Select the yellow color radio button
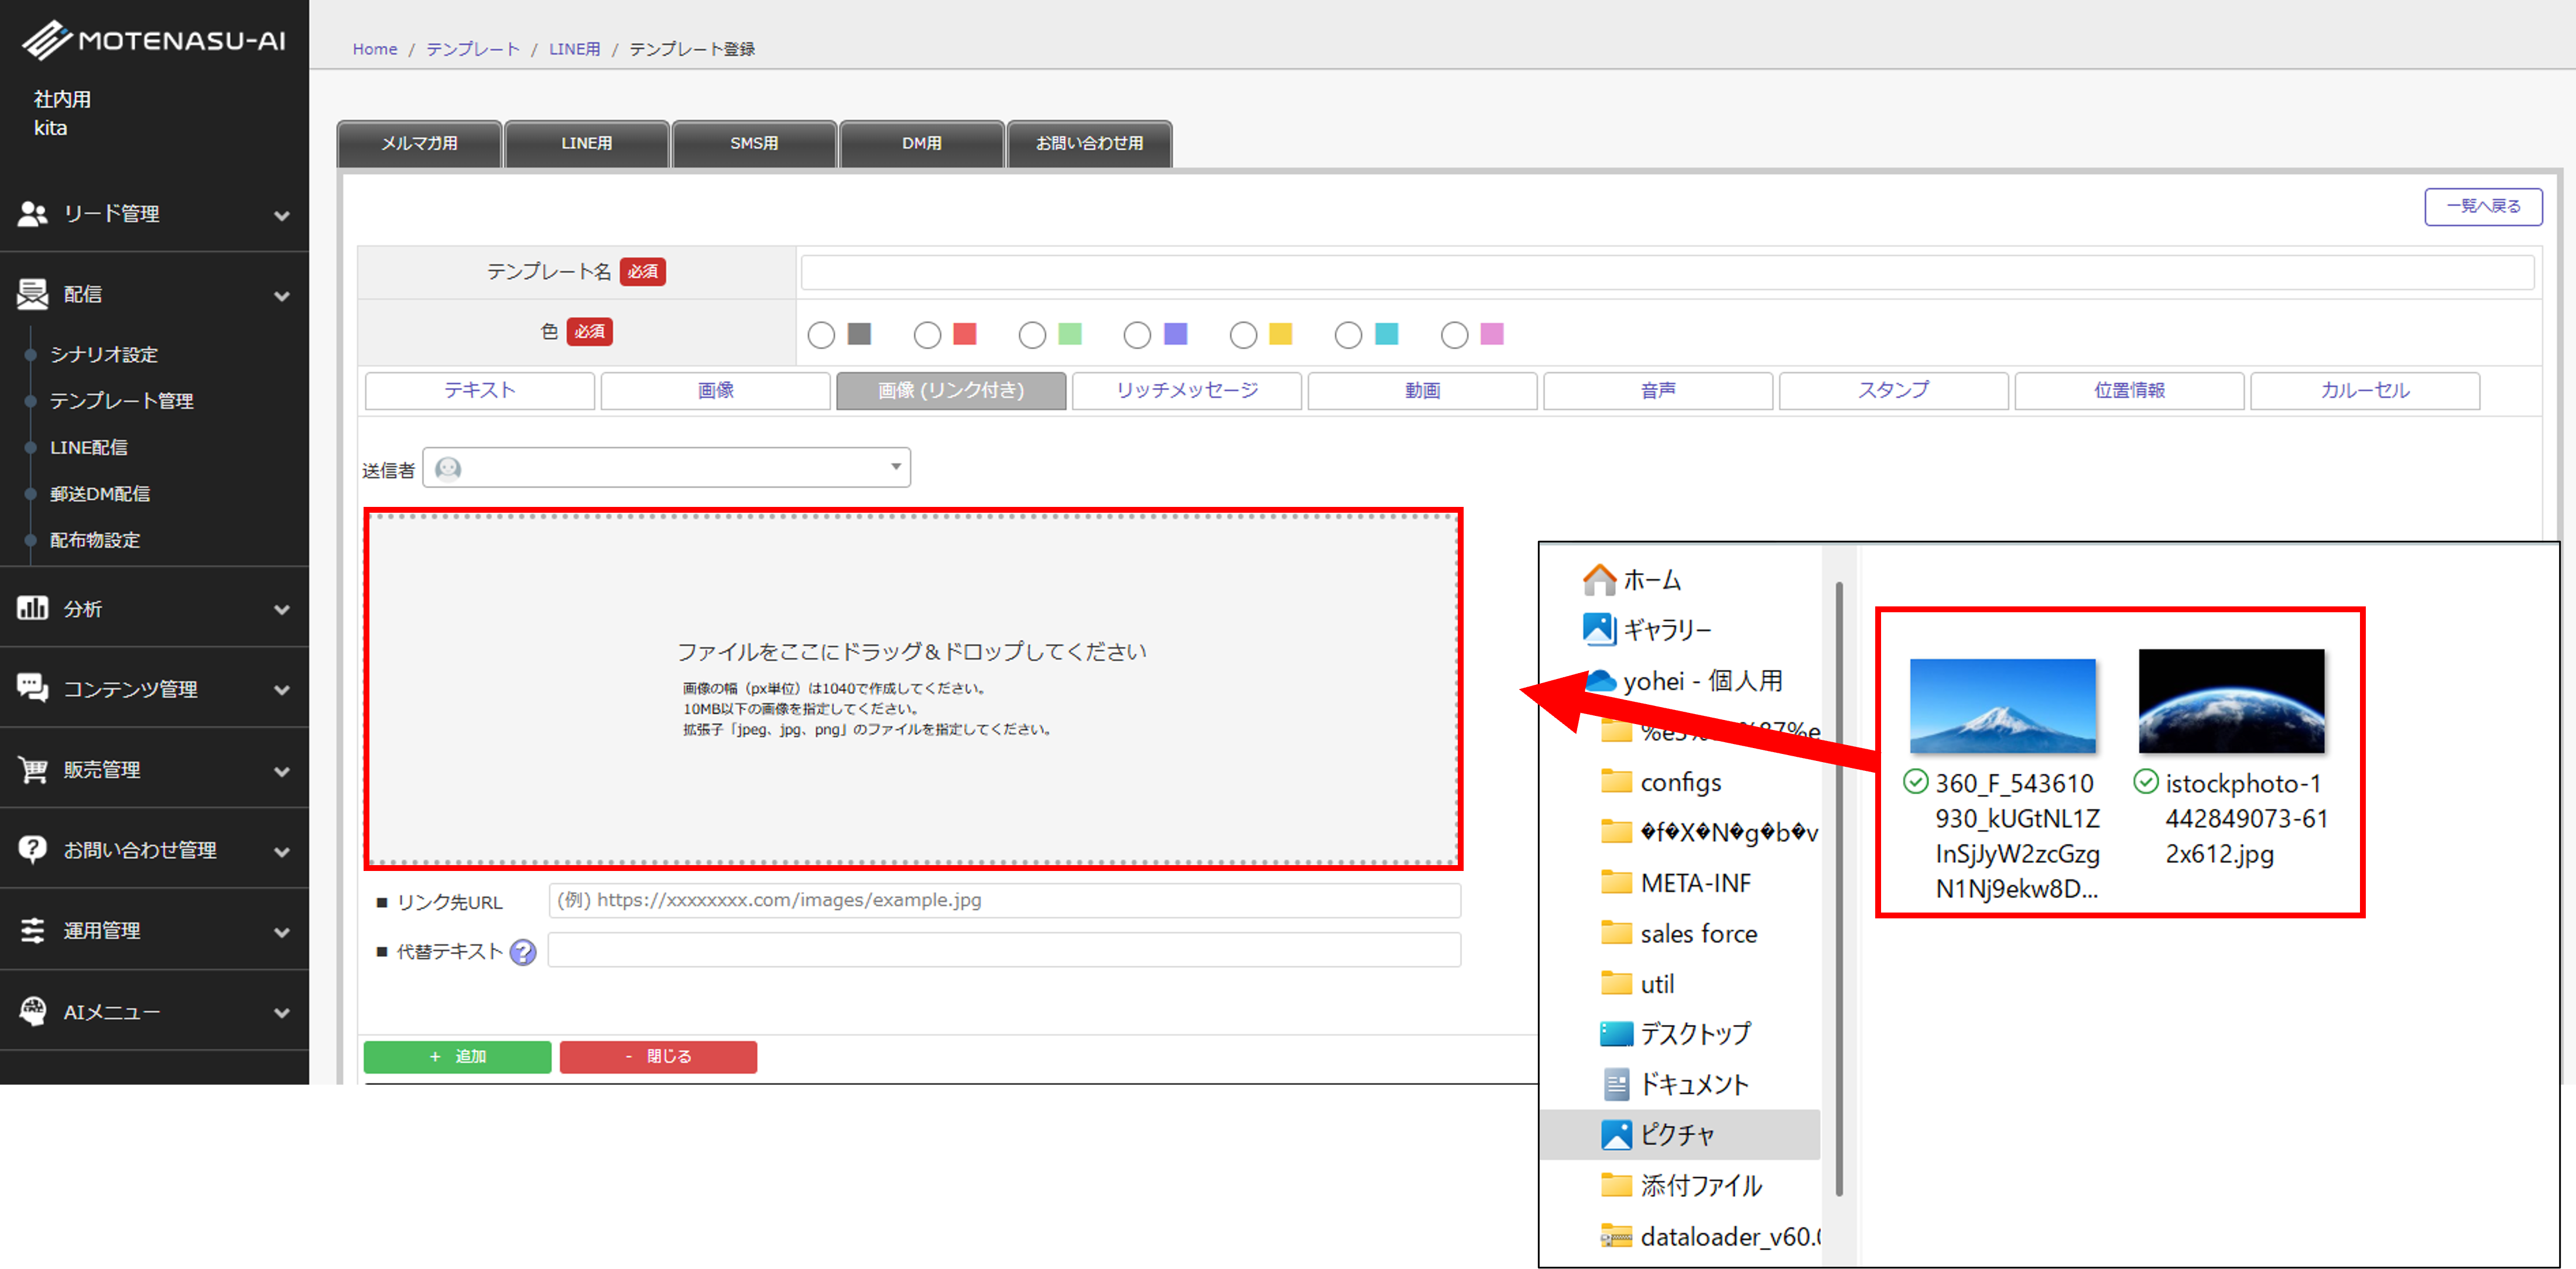 1243,335
